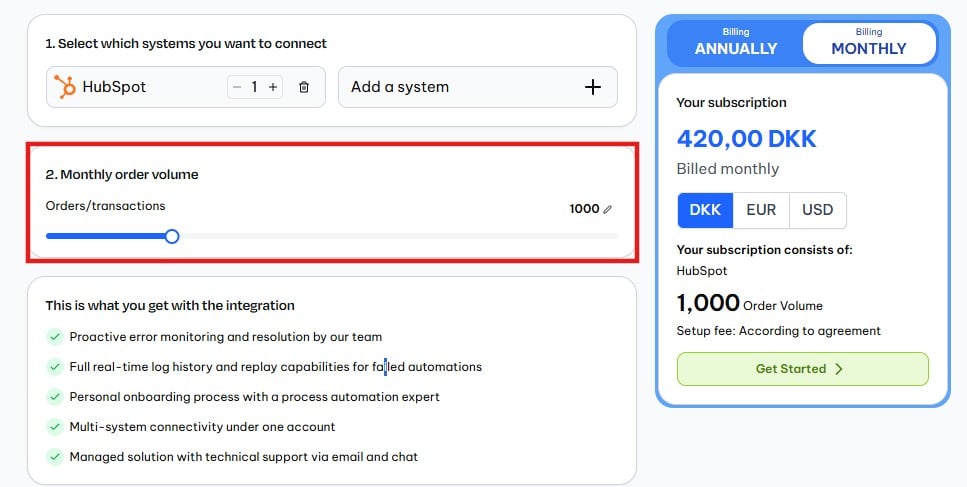Click the 420,00 DKK price text

[746, 139]
